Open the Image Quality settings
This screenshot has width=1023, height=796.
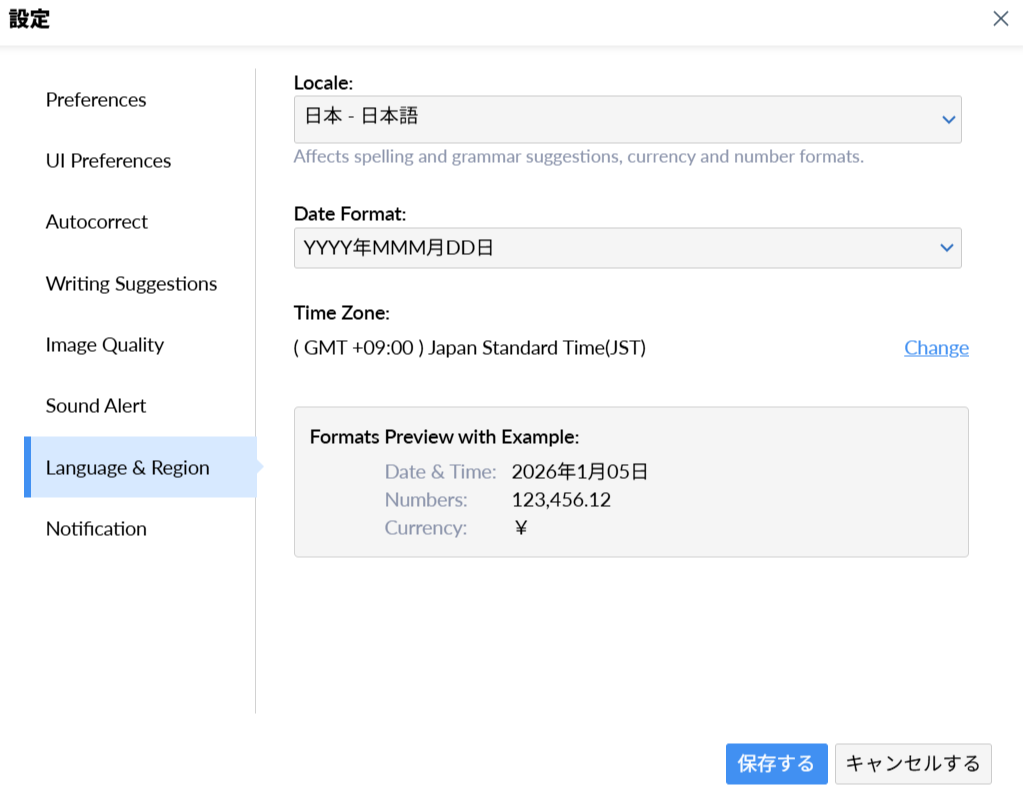105,345
